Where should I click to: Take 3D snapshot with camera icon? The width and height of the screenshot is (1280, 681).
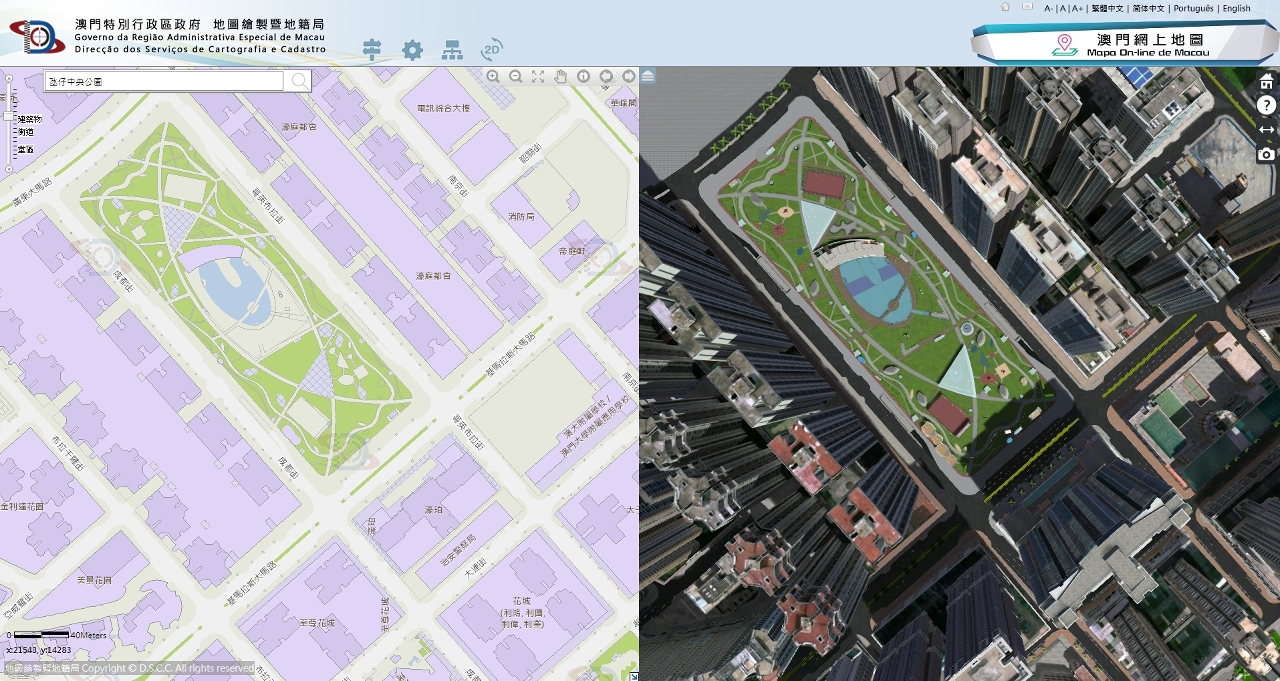coord(1266,154)
